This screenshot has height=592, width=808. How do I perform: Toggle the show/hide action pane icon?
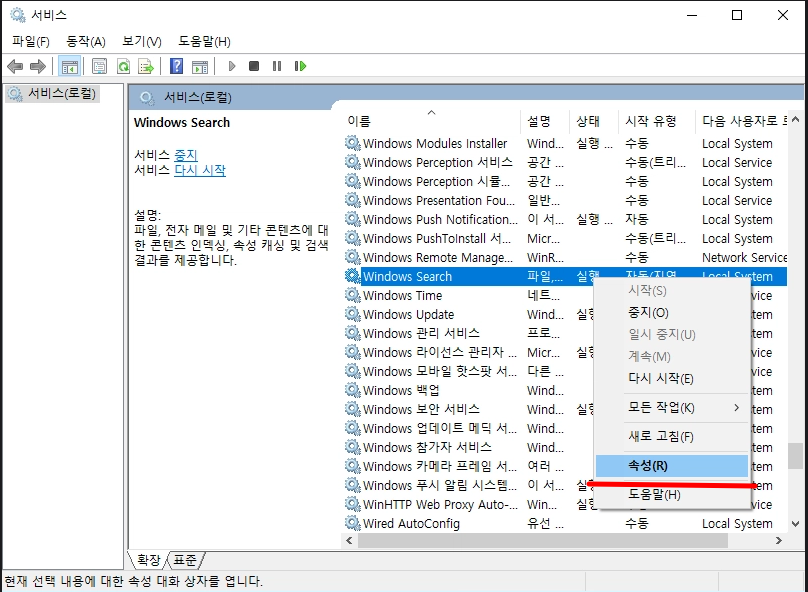click(200, 66)
